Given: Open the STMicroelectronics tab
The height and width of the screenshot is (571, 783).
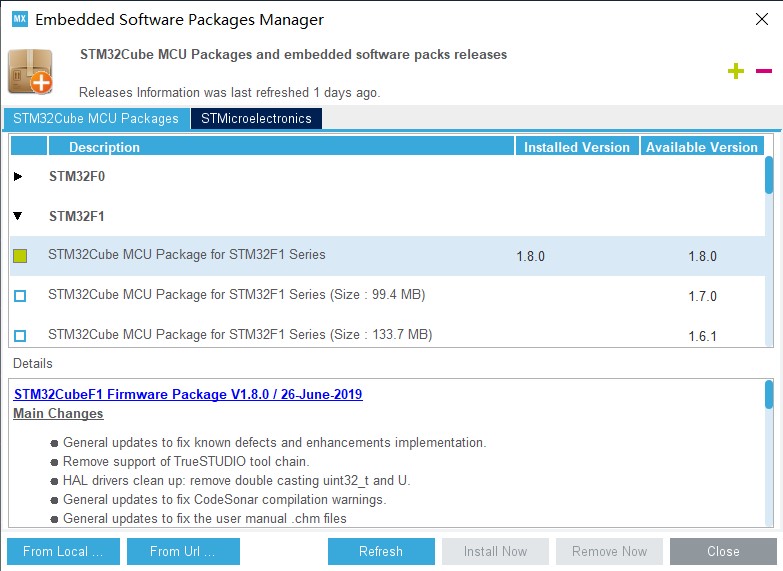Looking at the screenshot, I should tap(256, 118).
